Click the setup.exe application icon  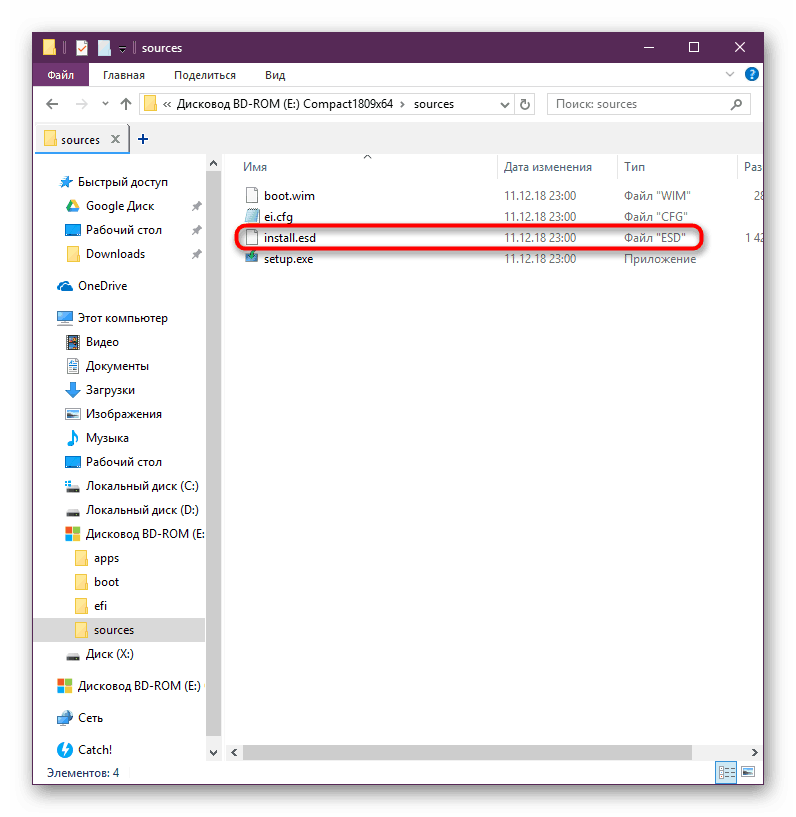(252, 257)
